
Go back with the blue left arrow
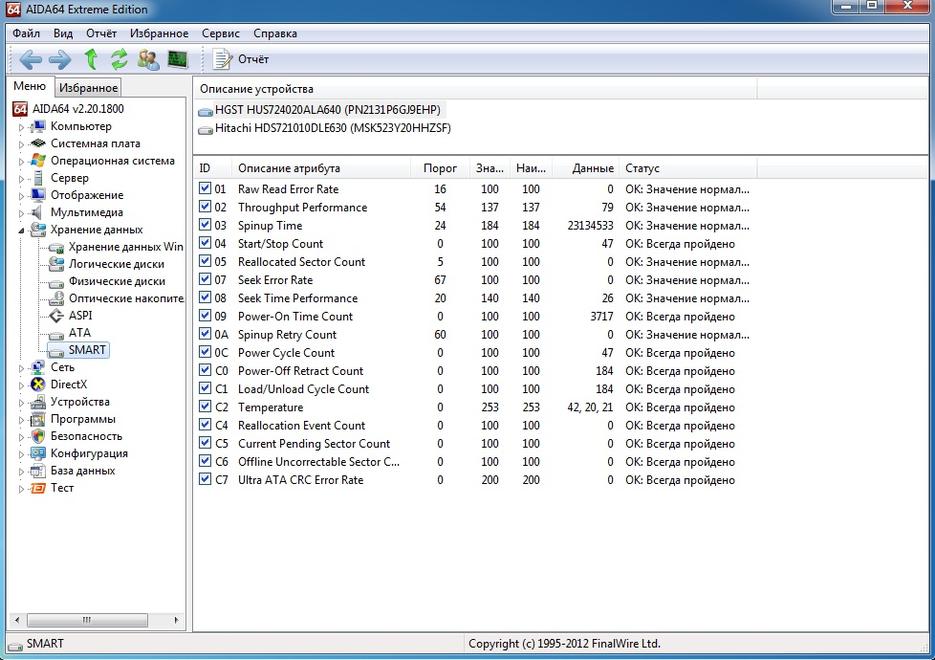click(x=30, y=59)
